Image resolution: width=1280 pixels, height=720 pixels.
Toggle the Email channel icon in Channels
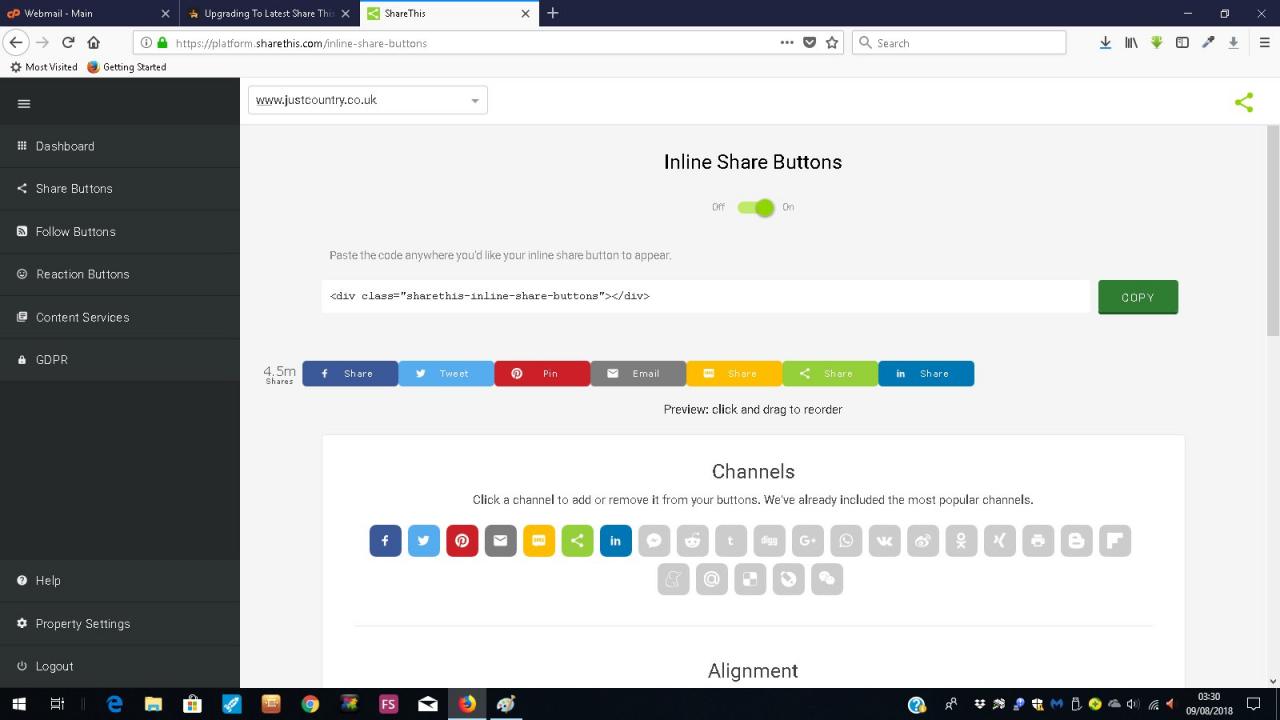pos(500,541)
